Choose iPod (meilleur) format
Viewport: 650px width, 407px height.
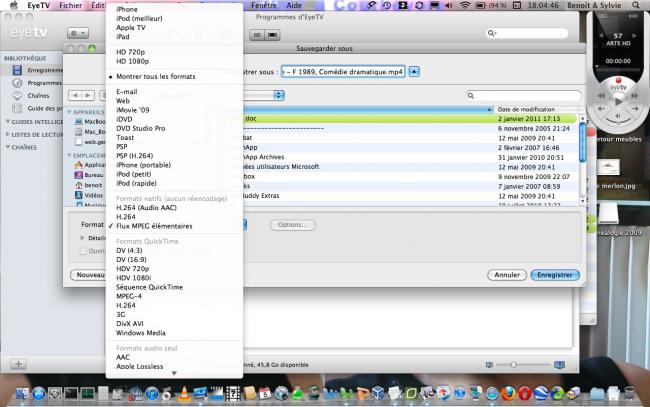139,18
